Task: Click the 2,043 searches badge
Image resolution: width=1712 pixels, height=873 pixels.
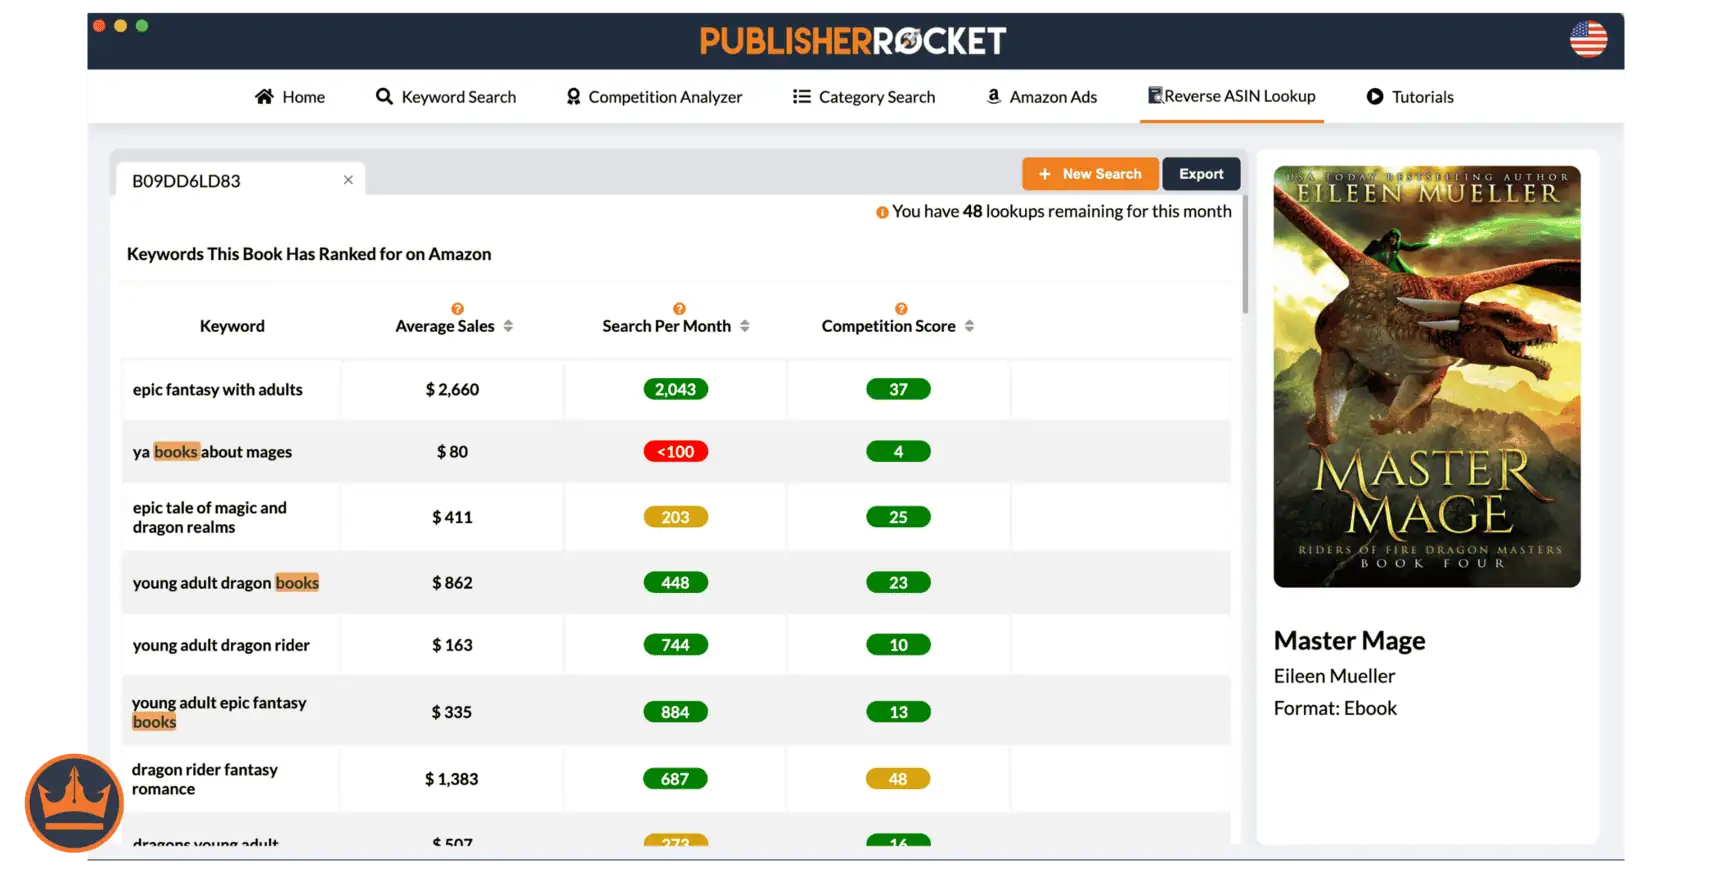Action: coord(676,389)
